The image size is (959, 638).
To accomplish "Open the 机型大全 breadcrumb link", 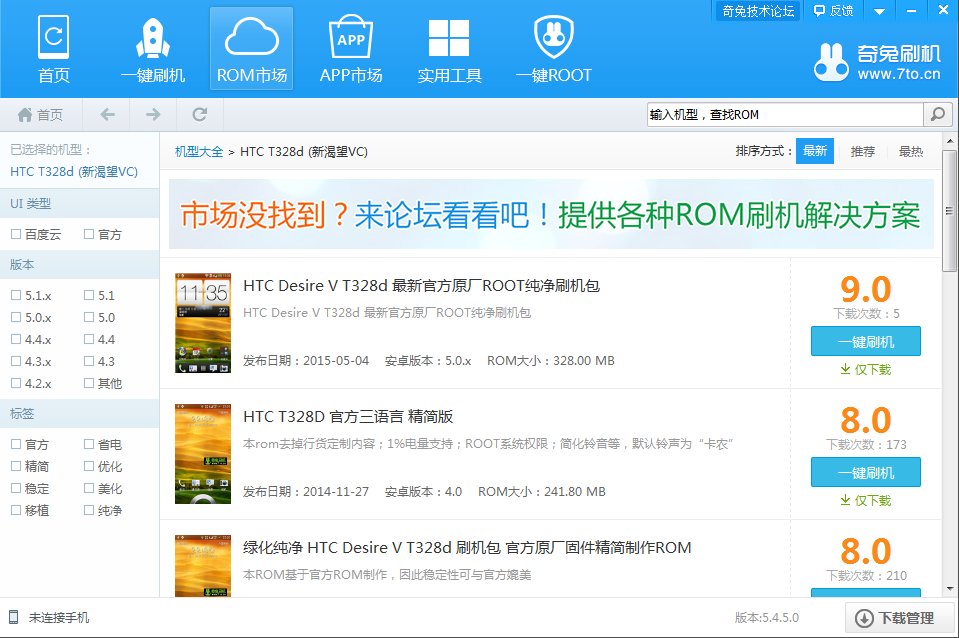I will click(x=199, y=152).
